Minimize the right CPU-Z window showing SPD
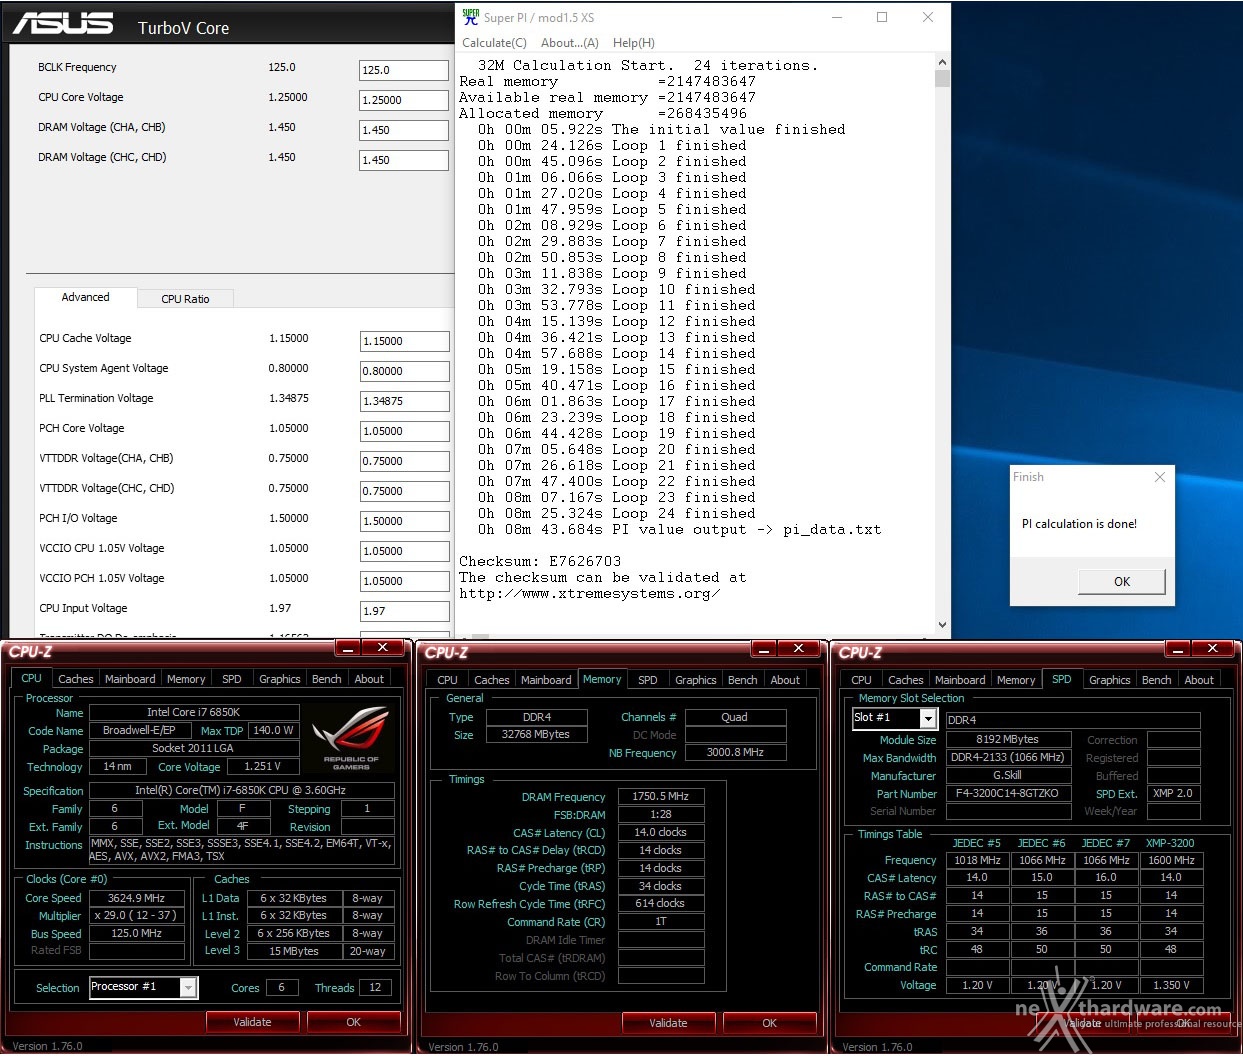The width and height of the screenshot is (1243, 1056). point(1177,649)
